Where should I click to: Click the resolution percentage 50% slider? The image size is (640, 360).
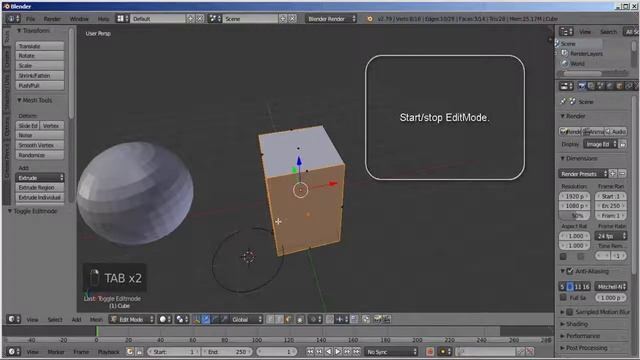575,216
